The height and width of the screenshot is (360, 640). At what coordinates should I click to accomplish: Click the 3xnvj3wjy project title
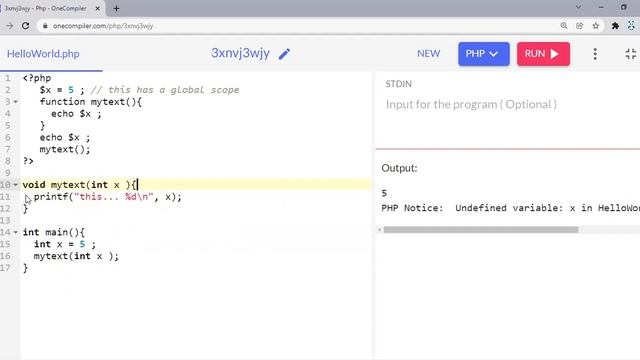click(x=240, y=53)
